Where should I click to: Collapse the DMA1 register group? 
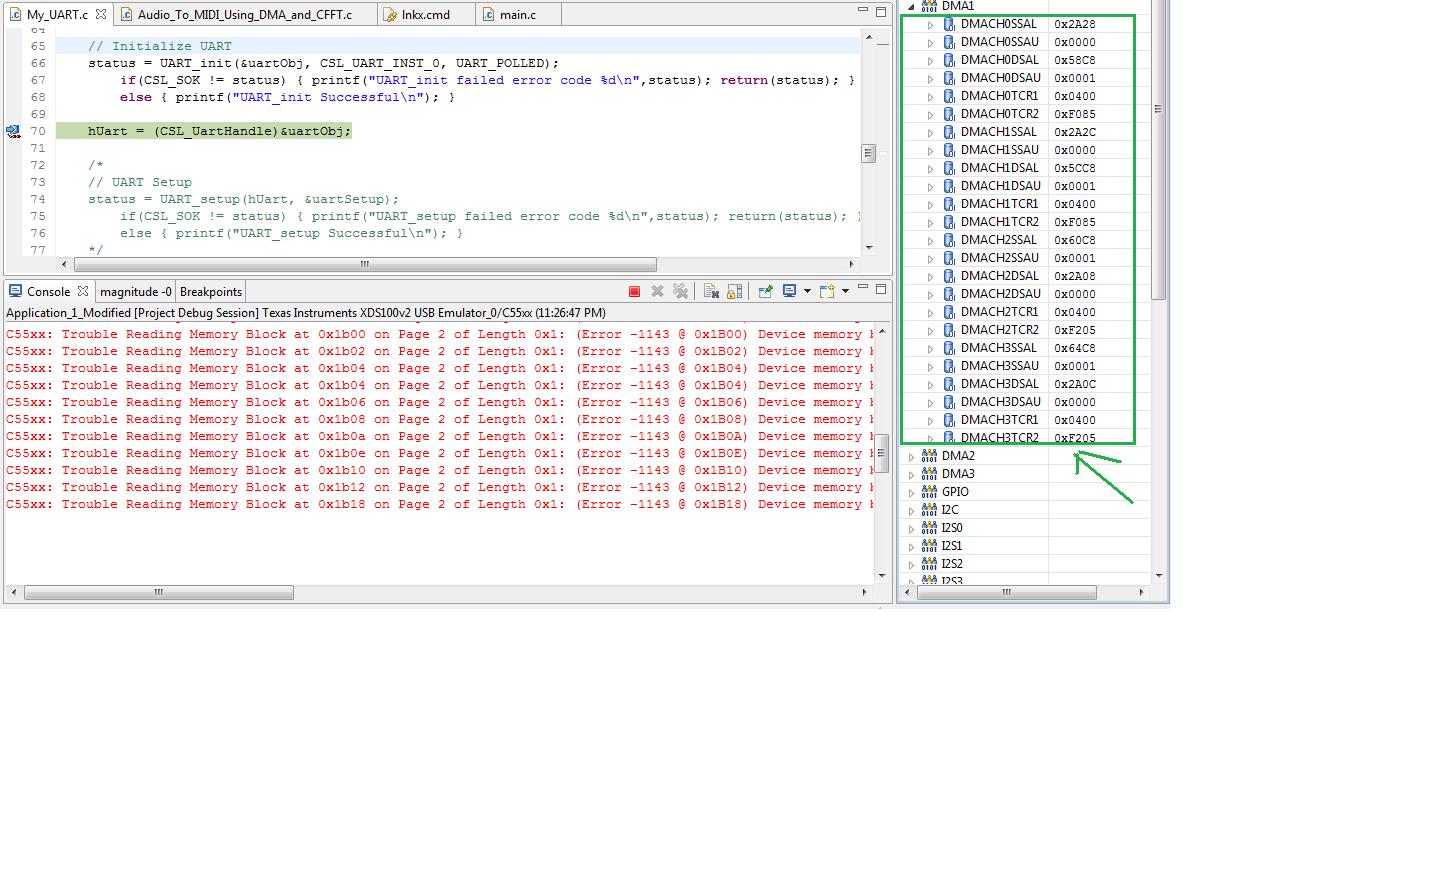[911, 6]
